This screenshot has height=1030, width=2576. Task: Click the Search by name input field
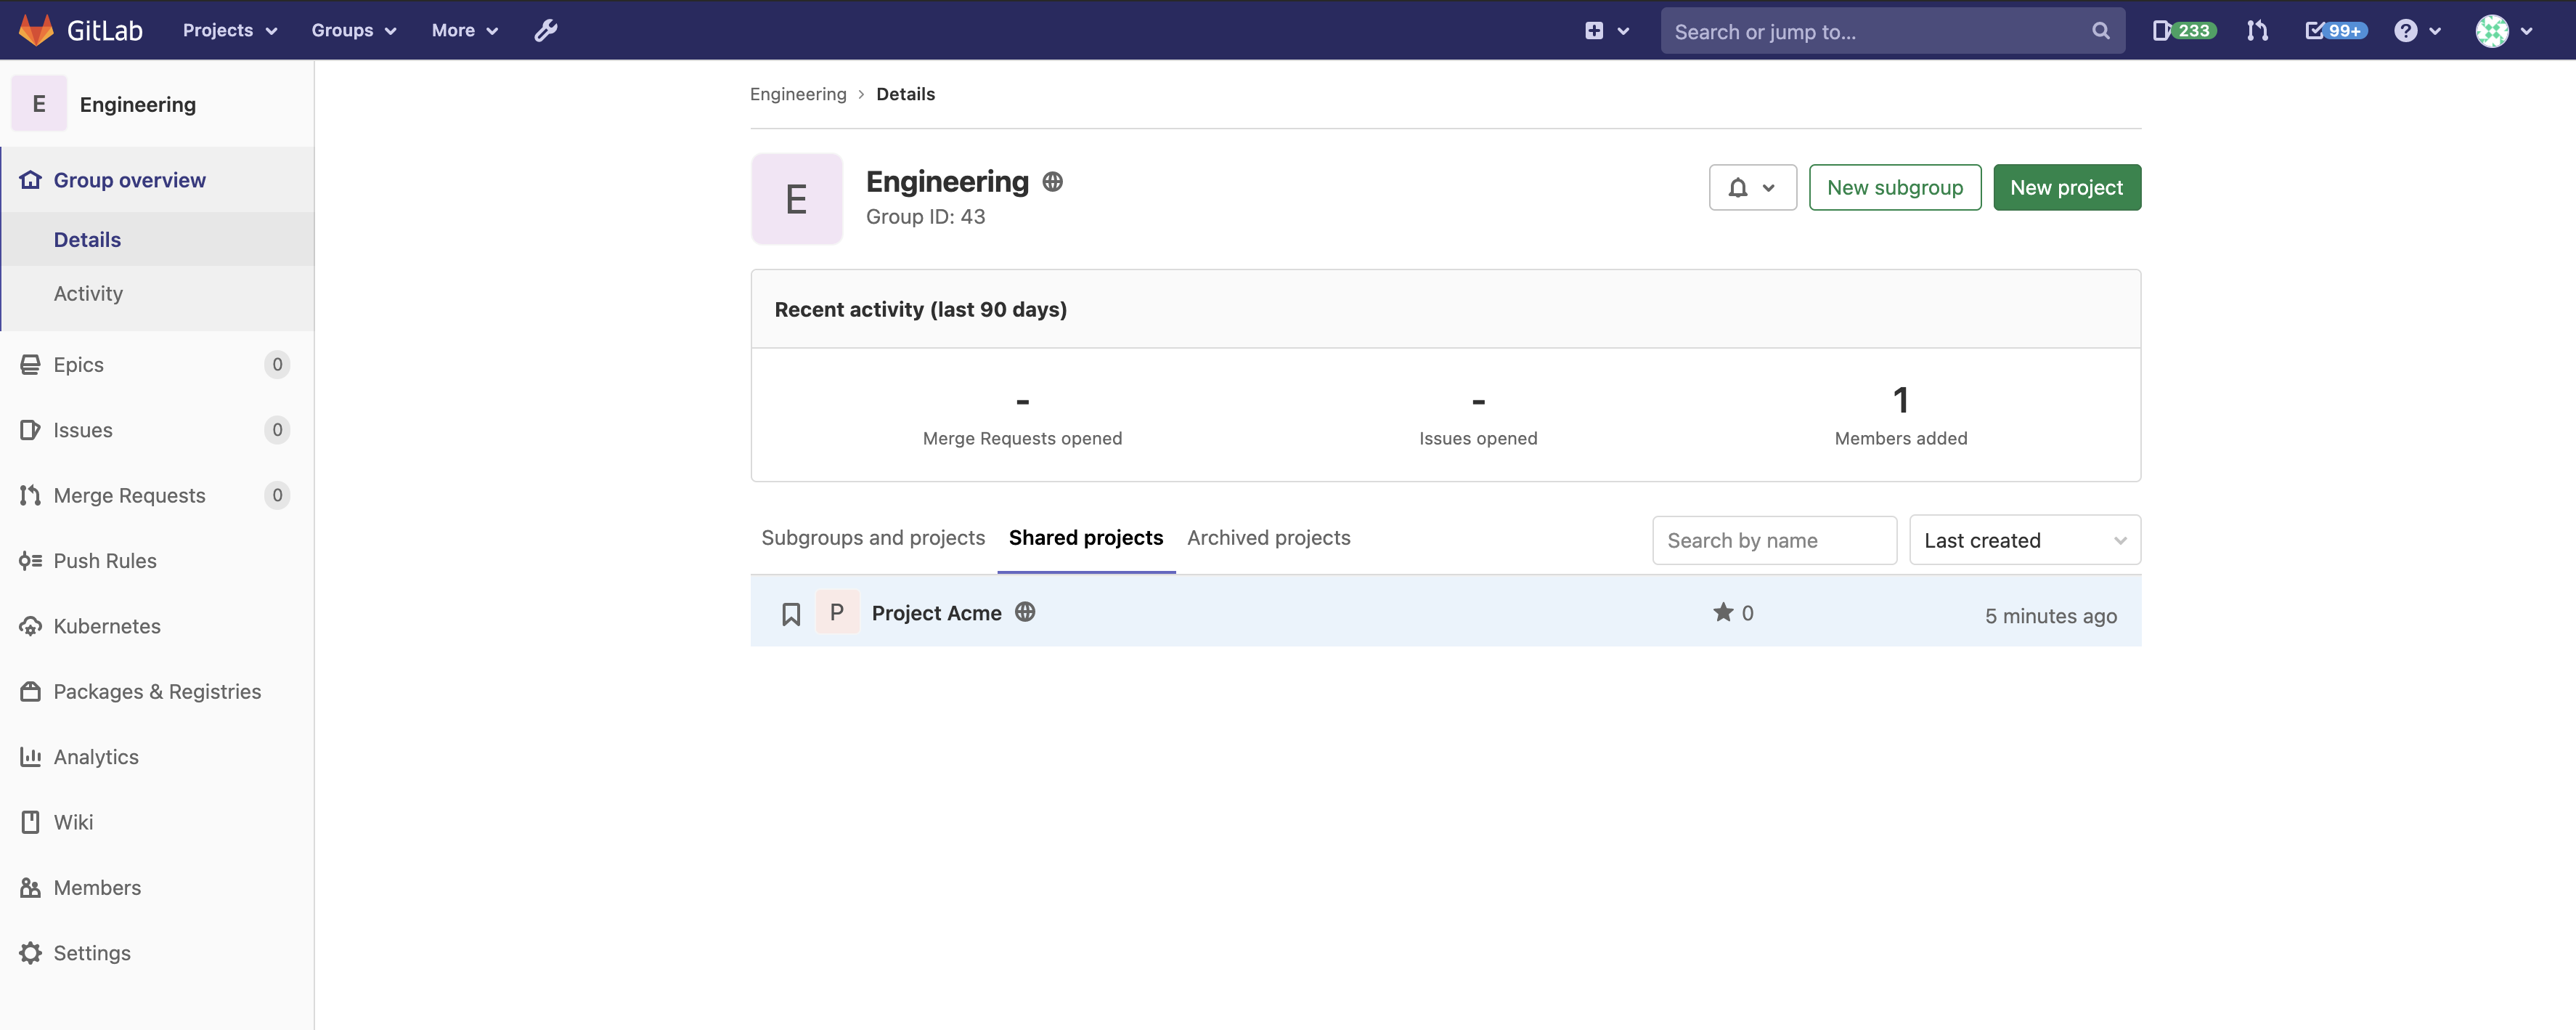click(1774, 539)
